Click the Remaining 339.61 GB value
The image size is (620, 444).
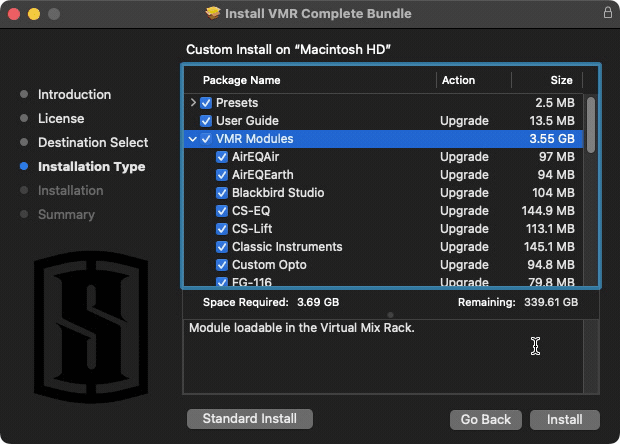[551, 302]
